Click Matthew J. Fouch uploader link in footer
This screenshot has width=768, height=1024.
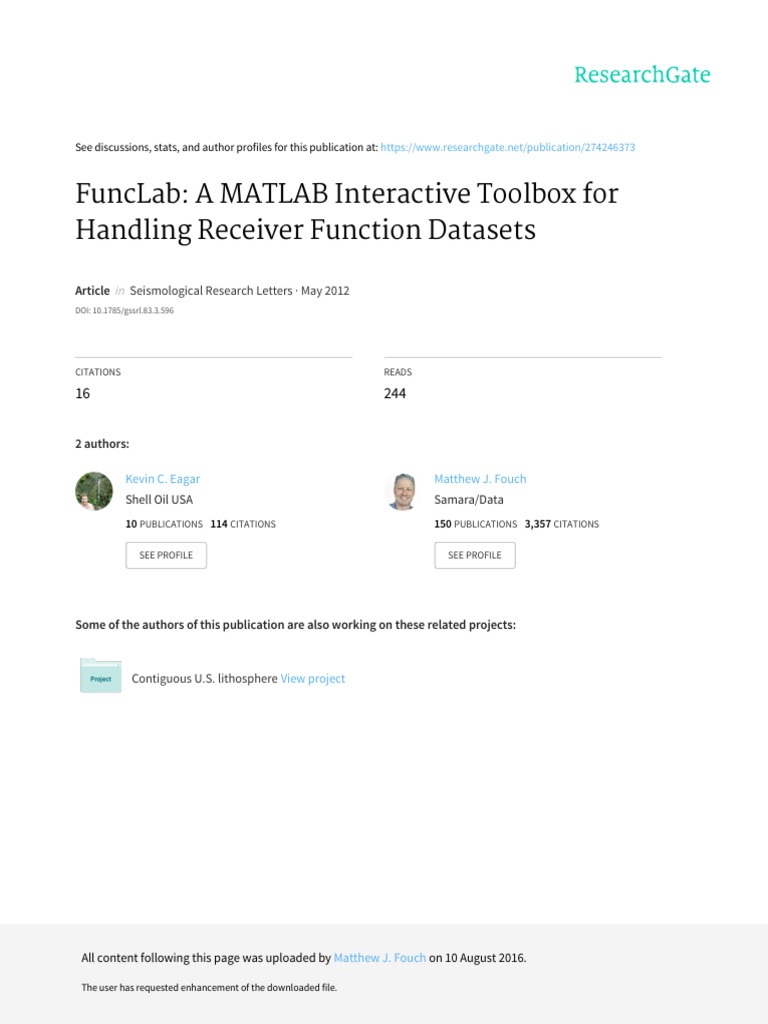[380, 958]
